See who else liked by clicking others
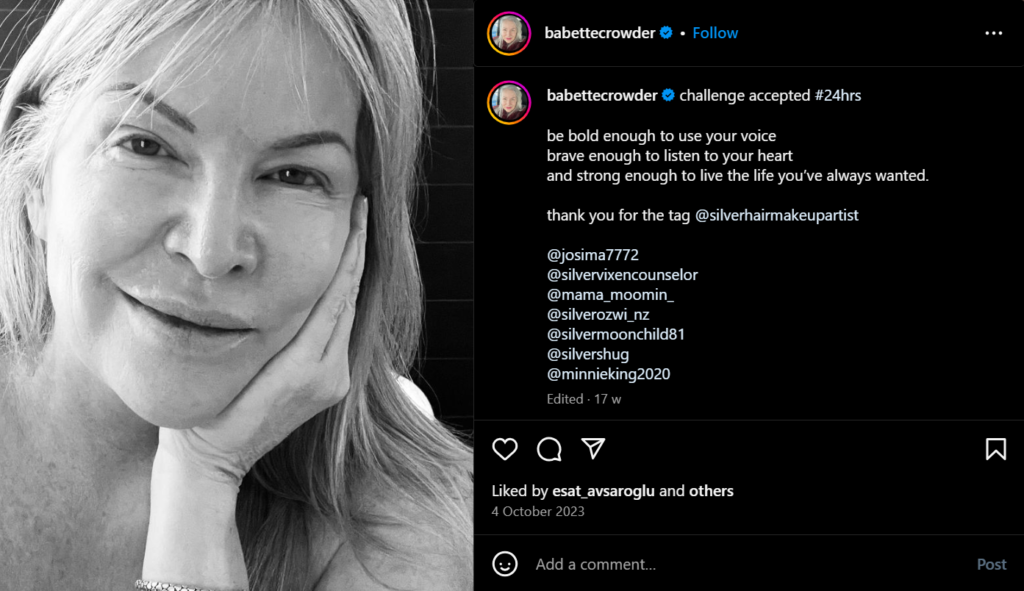This screenshot has width=1024, height=591. [x=712, y=491]
